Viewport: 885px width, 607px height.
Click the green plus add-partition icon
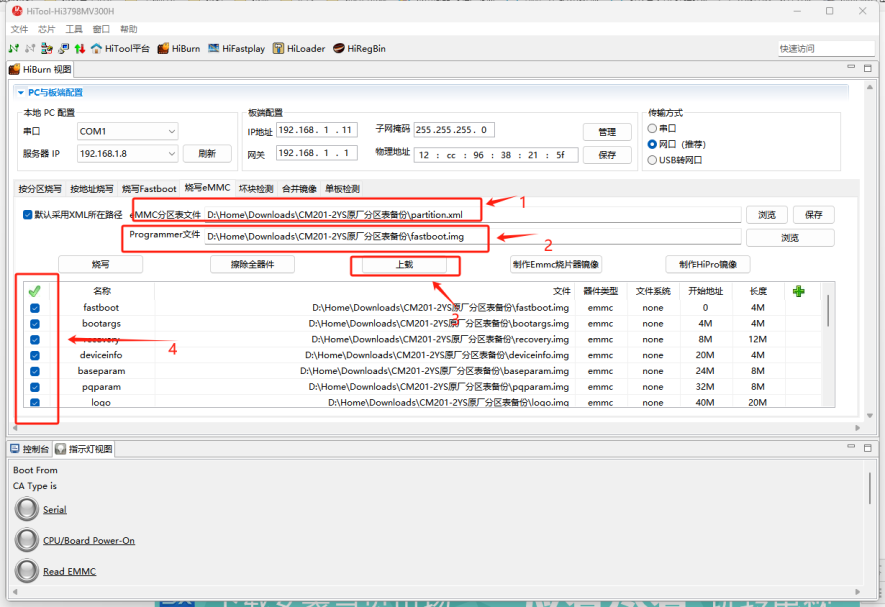[x=797, y=291]
